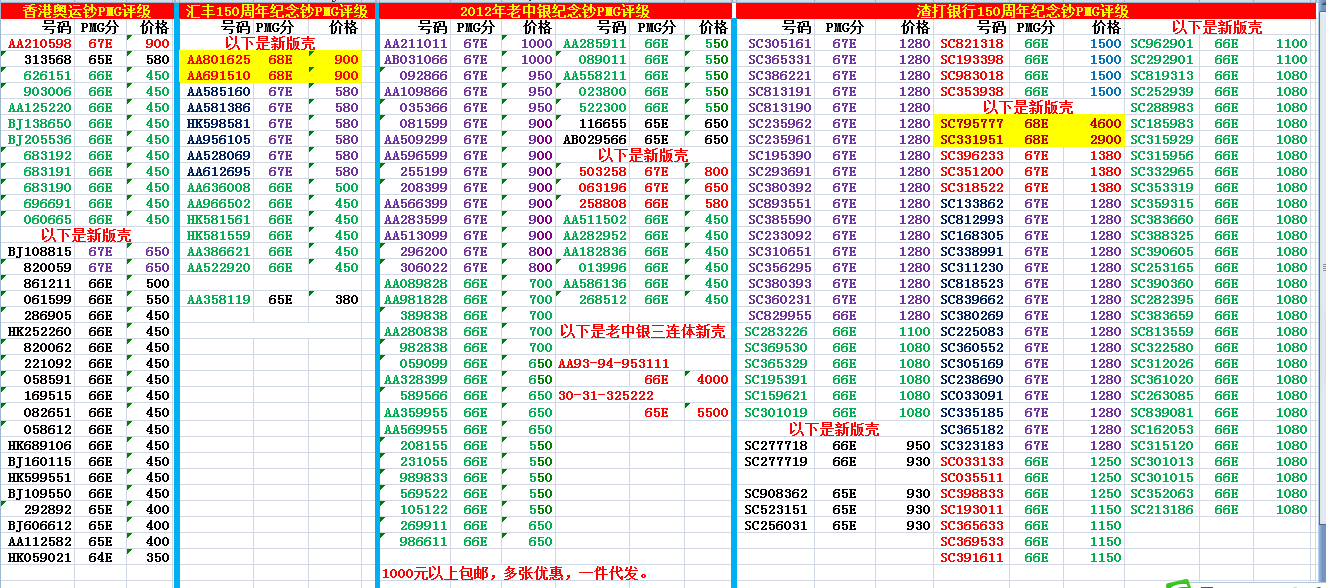The height and width of the screenshot is (588, 1326).
Task: Click serial number AA112582
Action: [40, 542]
